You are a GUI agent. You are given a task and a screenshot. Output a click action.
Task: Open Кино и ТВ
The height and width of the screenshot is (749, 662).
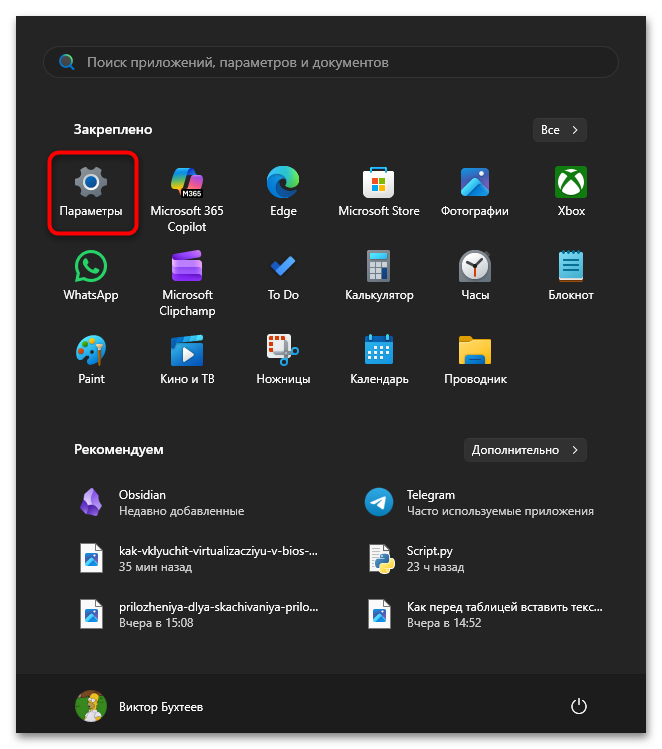(x=187, y=360)
